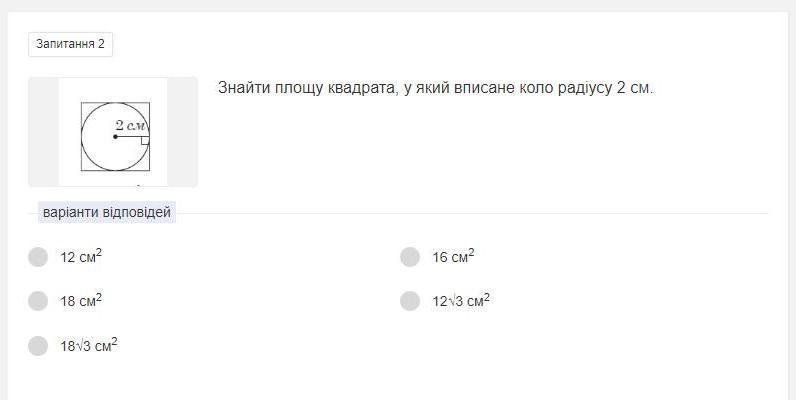The image size is (796, 400).
Task: Click the right-angle marker in the diagram
Action: click(145, 141)
